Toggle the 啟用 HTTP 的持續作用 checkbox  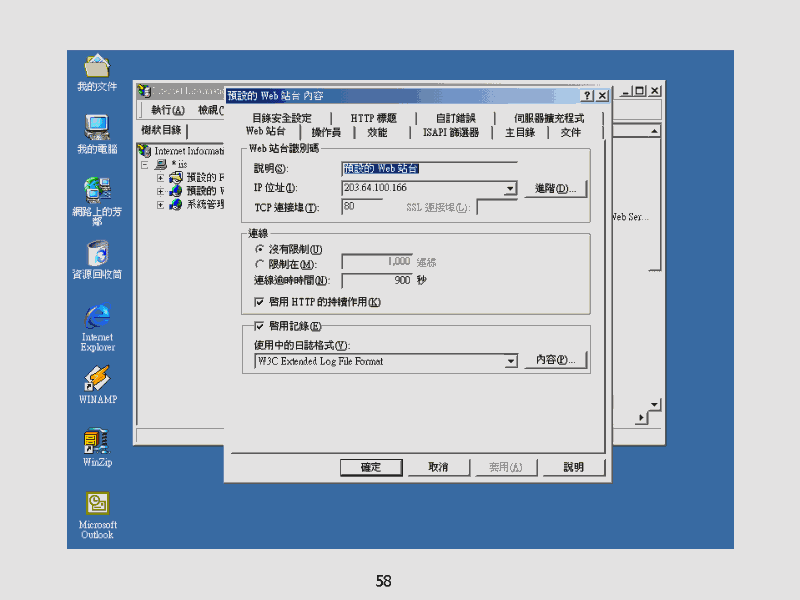pos(260,302)
